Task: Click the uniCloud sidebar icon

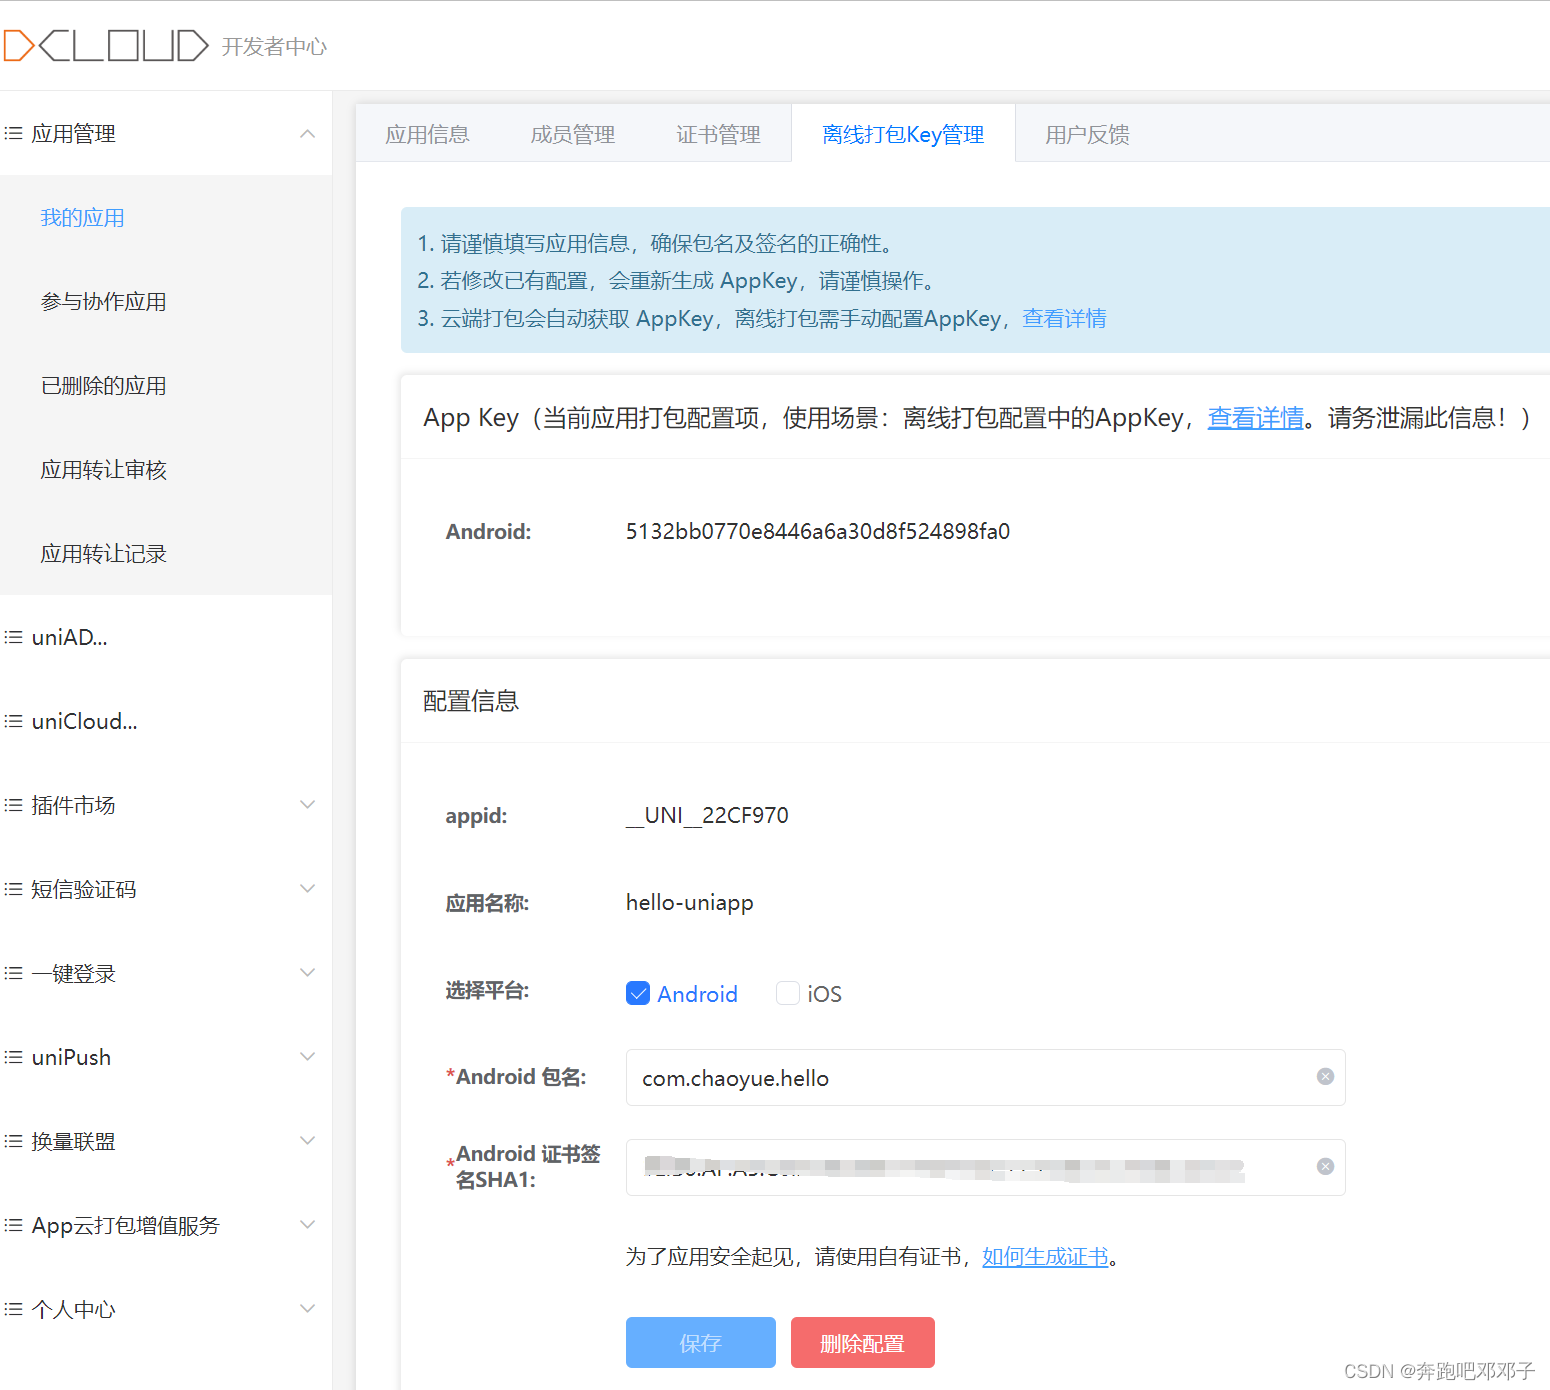Action: [14, 720]
